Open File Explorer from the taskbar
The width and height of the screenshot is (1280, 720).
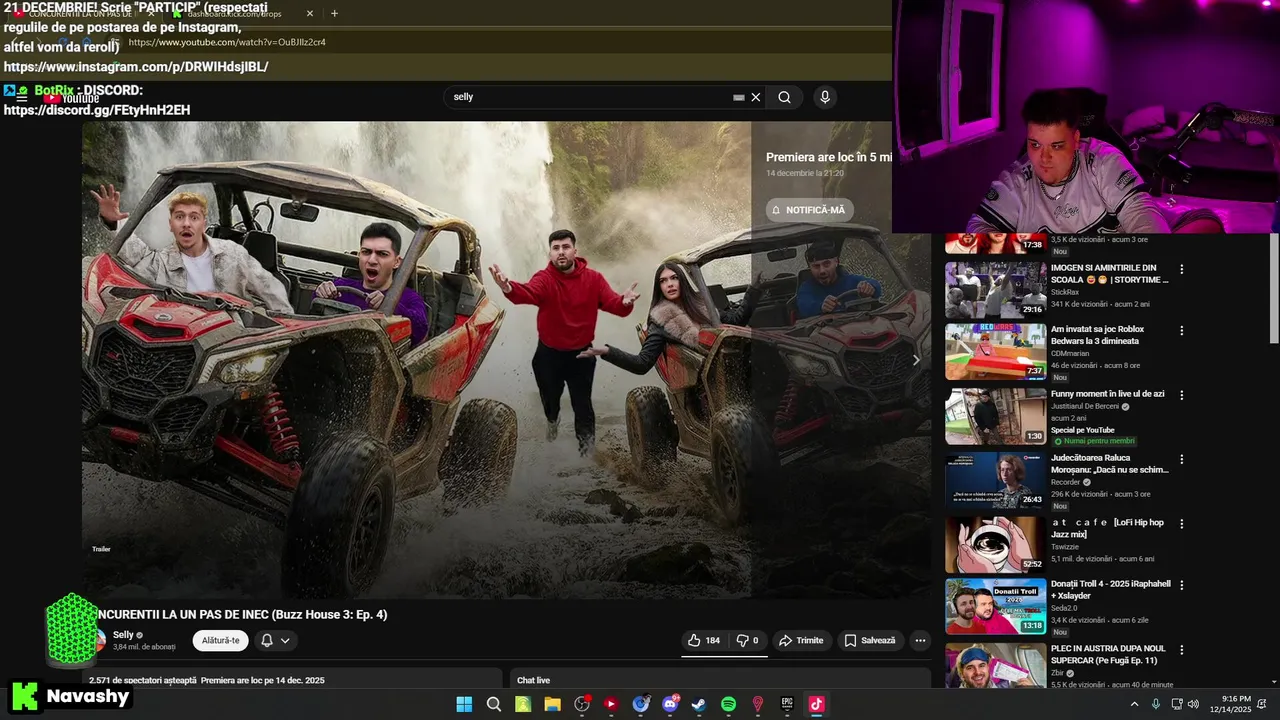click(x=552, y=704)
